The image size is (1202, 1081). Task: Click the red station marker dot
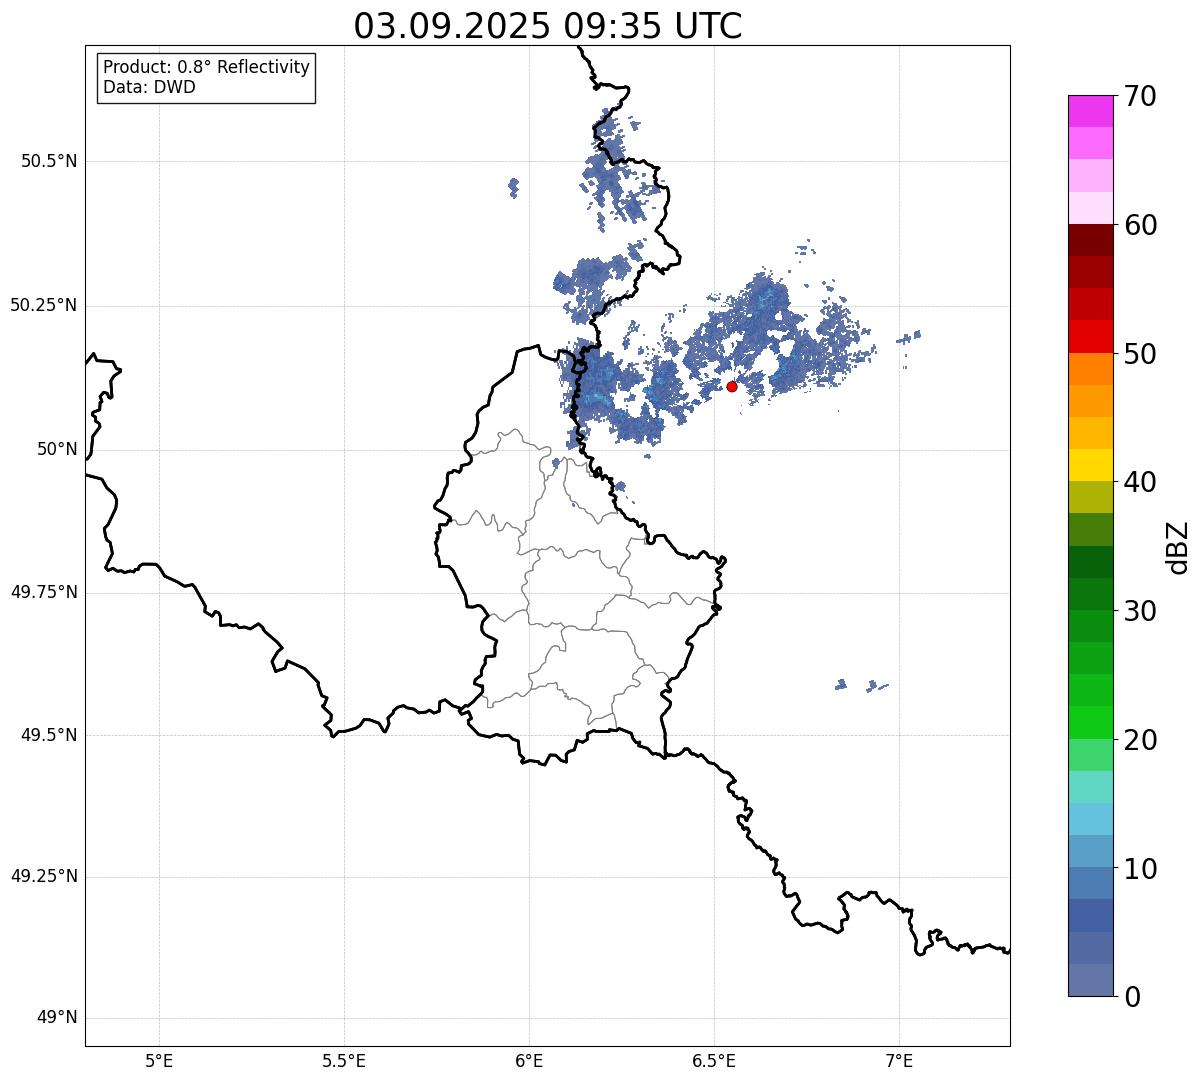[732, 386]
